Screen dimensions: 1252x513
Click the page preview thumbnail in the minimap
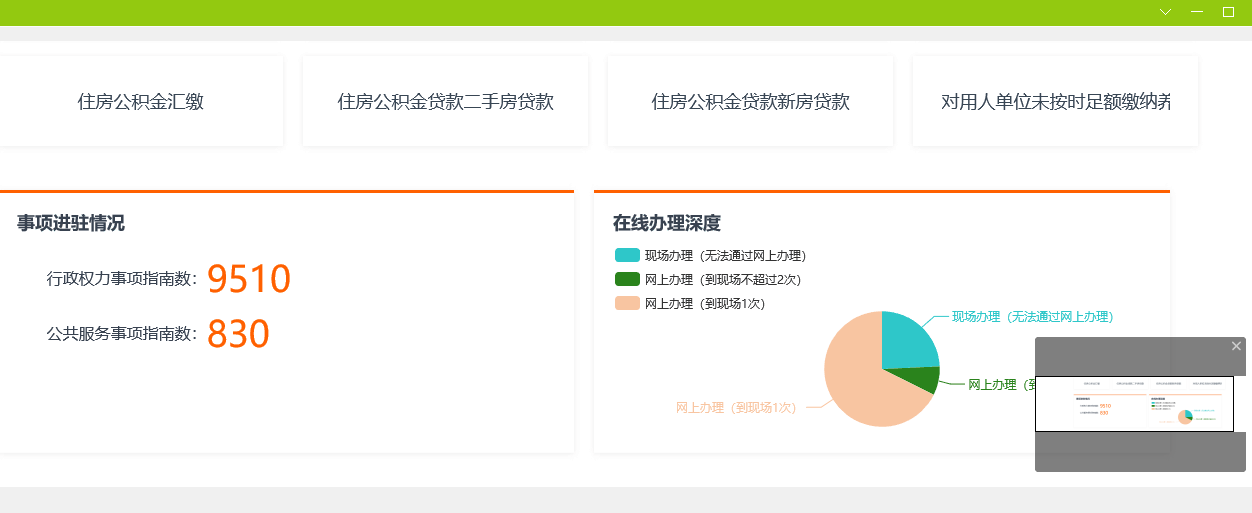pyautogui.click(x=1134, y=404)
